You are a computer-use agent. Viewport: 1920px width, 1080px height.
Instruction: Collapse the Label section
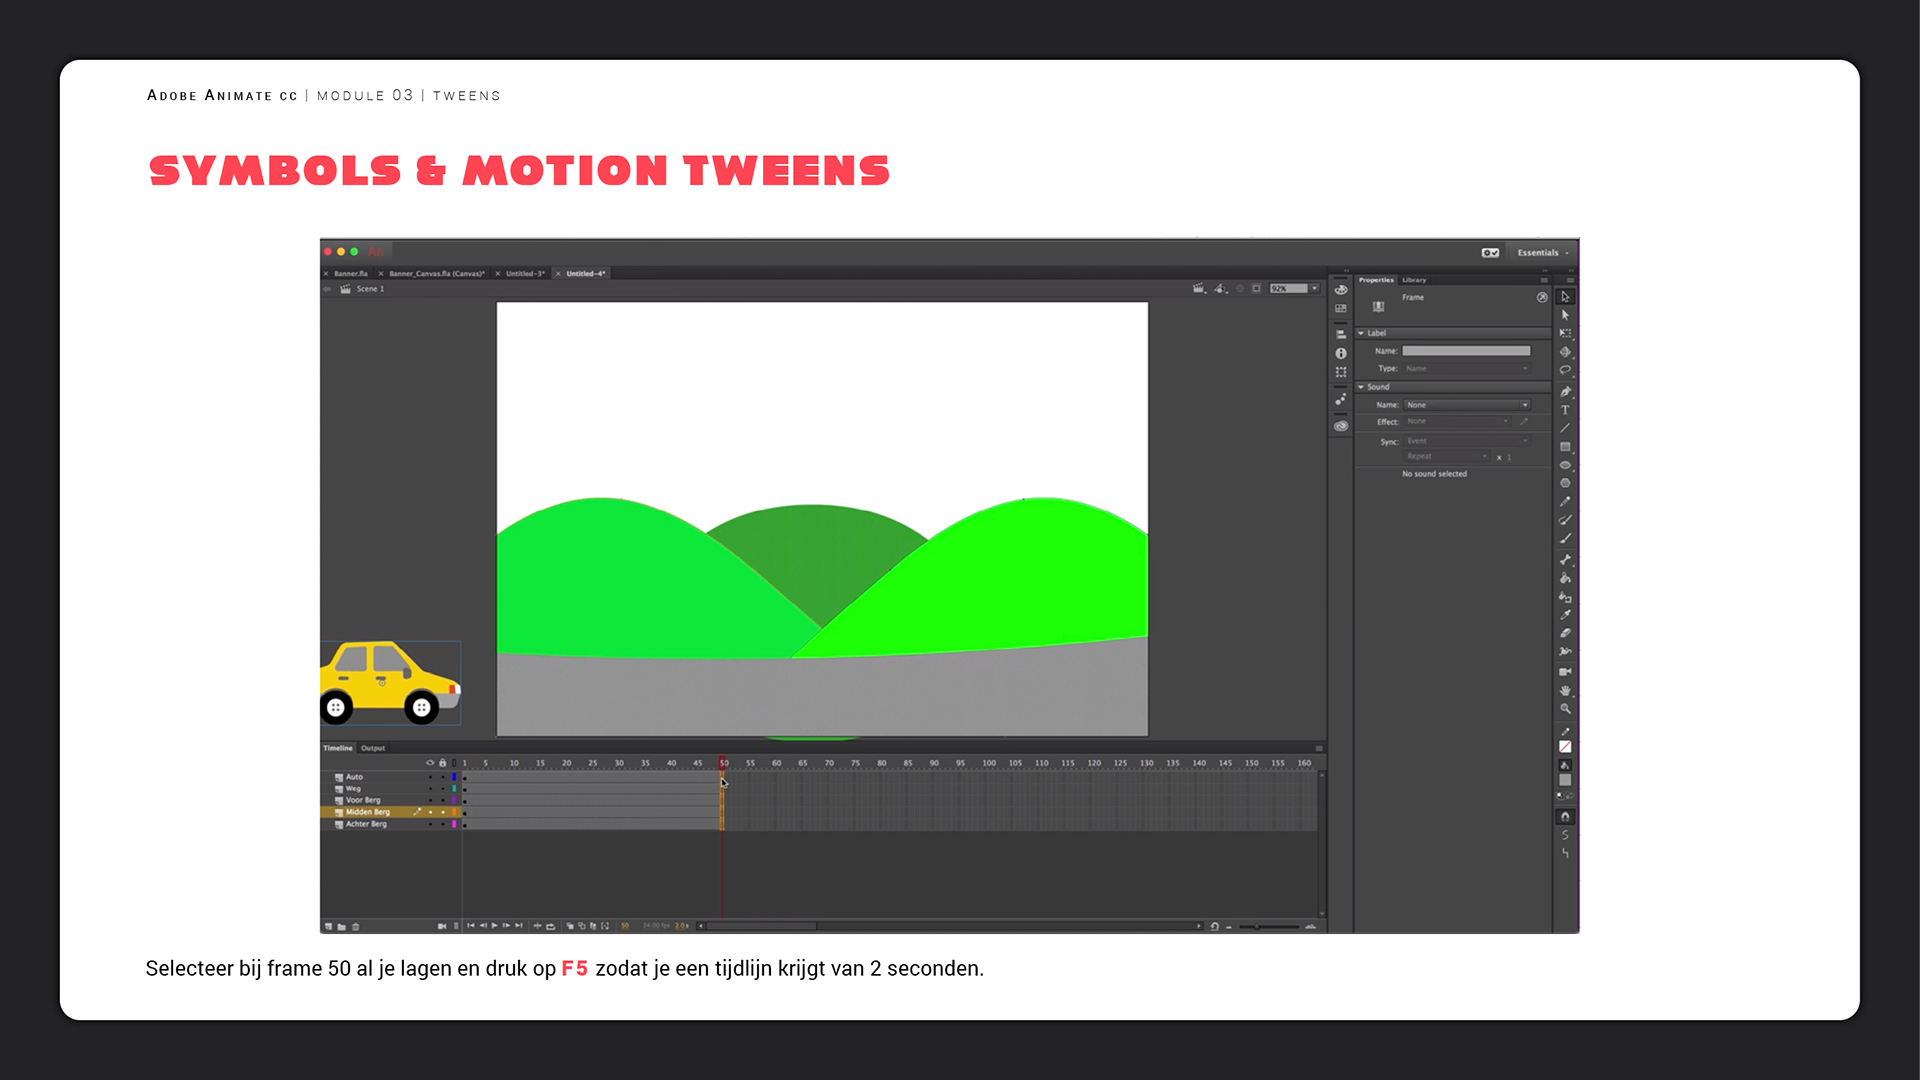(x=1361, y=333)
